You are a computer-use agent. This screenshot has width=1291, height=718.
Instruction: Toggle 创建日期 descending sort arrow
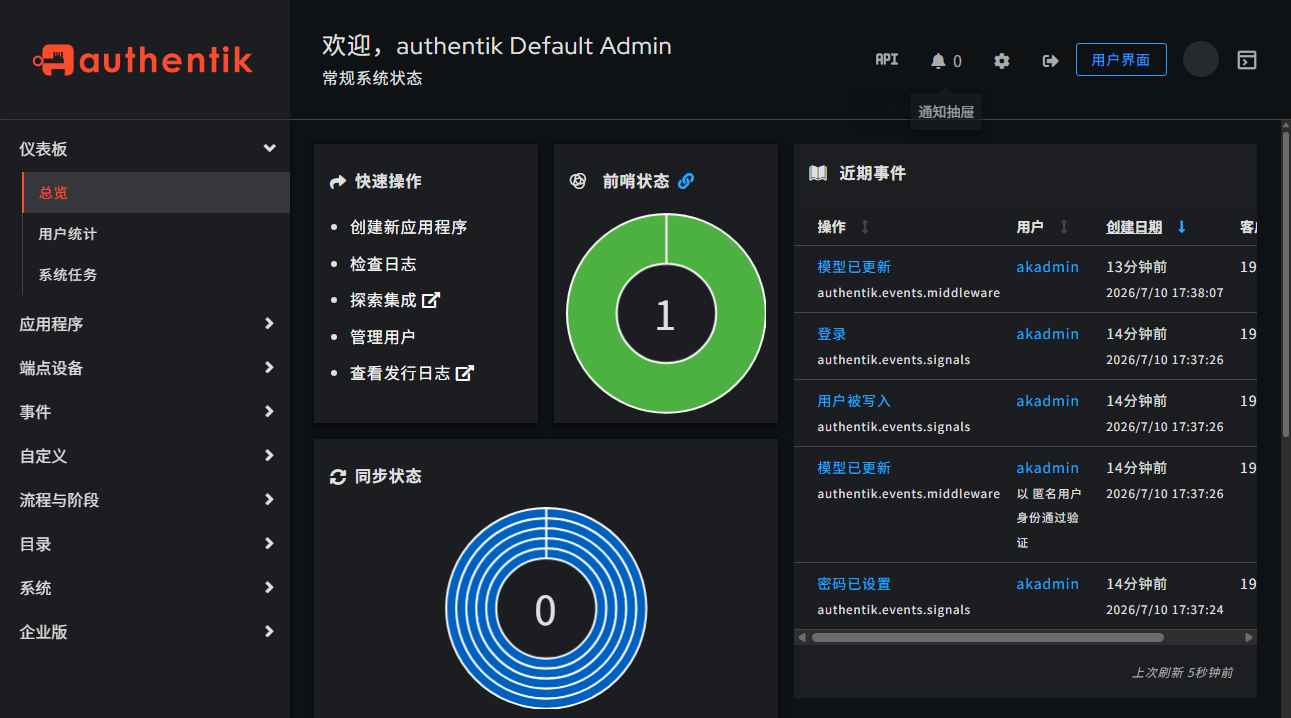[x=1182, y=227]
